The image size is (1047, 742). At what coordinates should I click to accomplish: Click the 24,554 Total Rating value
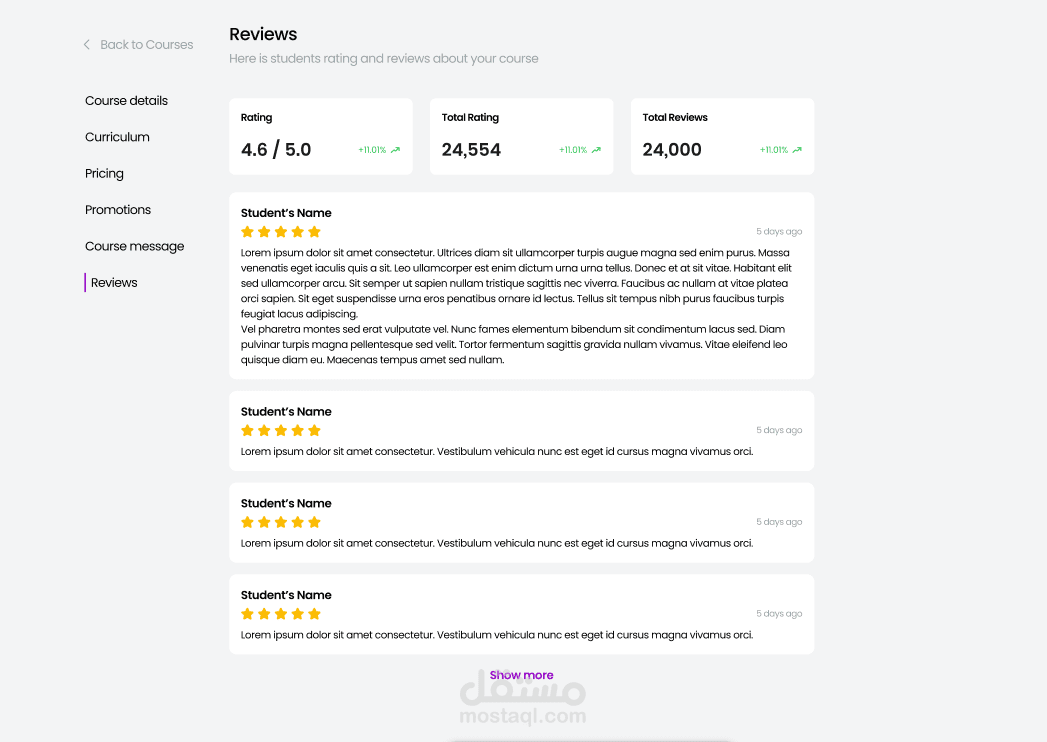coord(471,150)
